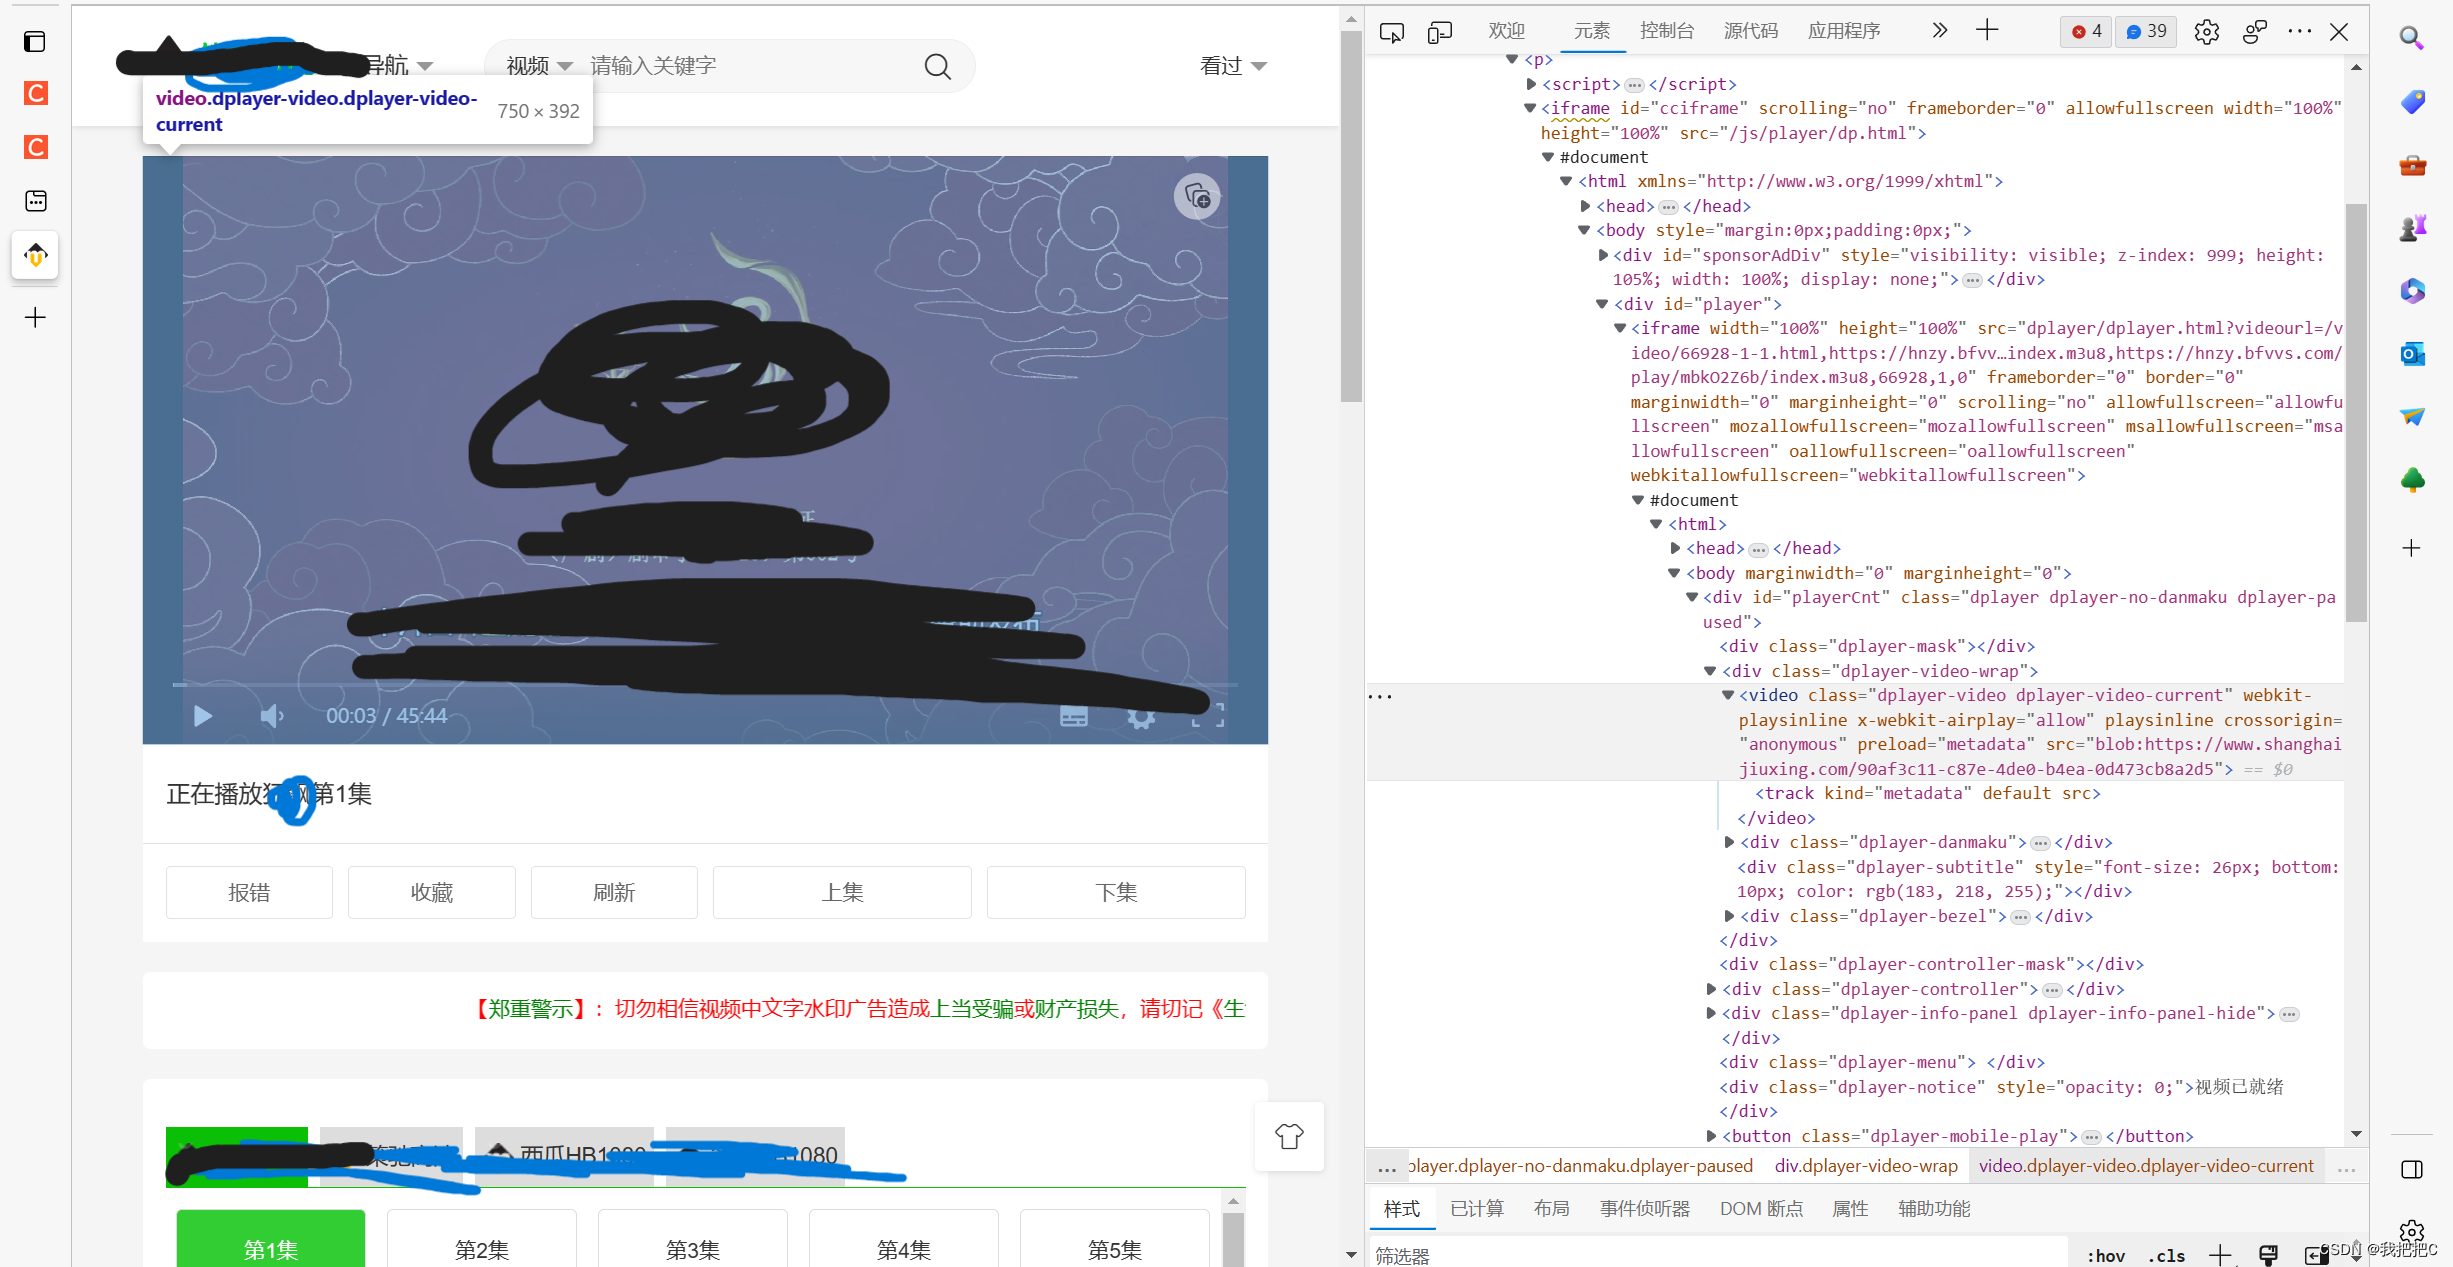Open the tools briefcase icon in sidebar
This screenshot has height=1267, width=2453.
click(x=2412, y=165)
